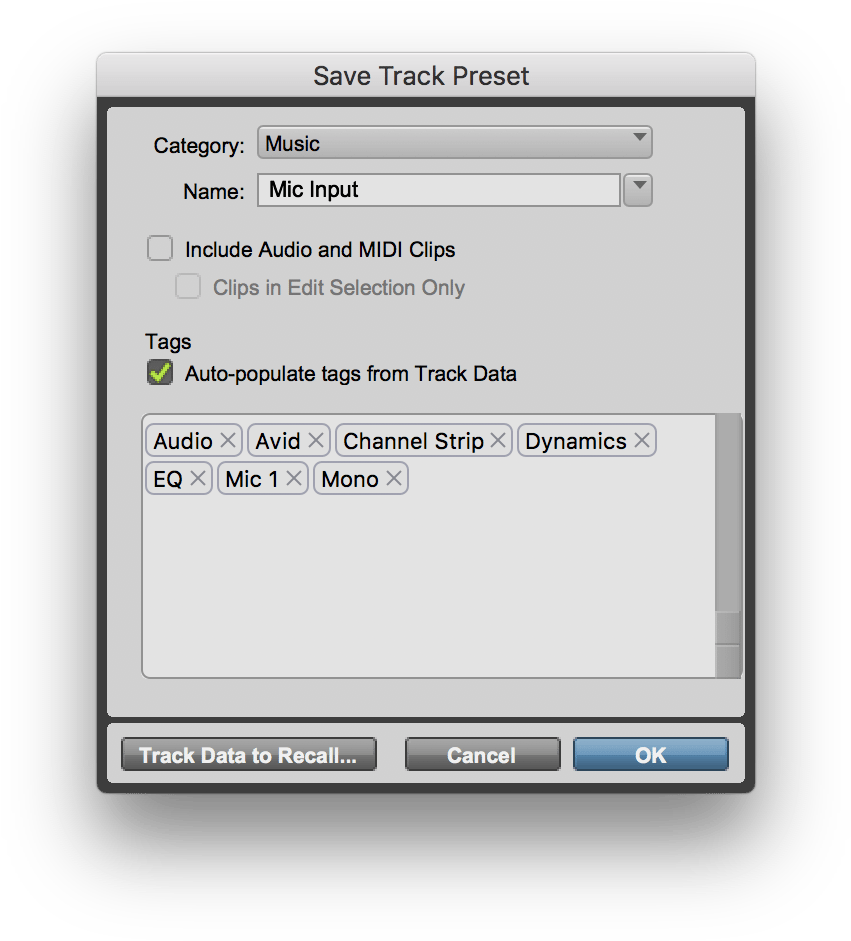Click the Track Data to Recall button
Image resolution: width=851 pixels, height=941 pixels.
pyautogui.click(x=248, y=755)
